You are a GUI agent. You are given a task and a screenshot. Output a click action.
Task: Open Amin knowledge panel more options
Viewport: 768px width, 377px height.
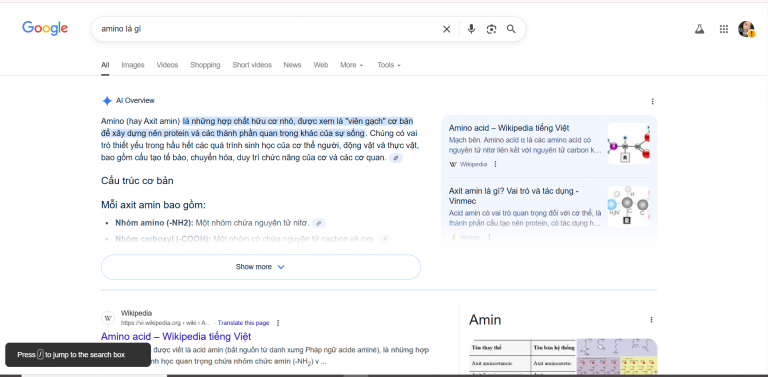pyautogui.click(x=651, y=320)
